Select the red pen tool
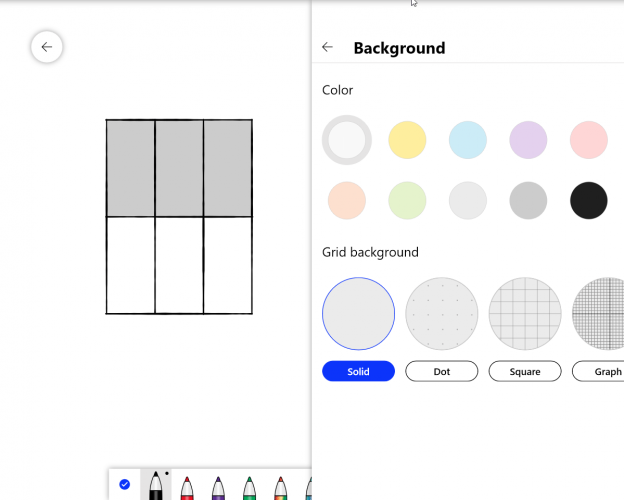 pyautogui.click(x=186, y=487)
